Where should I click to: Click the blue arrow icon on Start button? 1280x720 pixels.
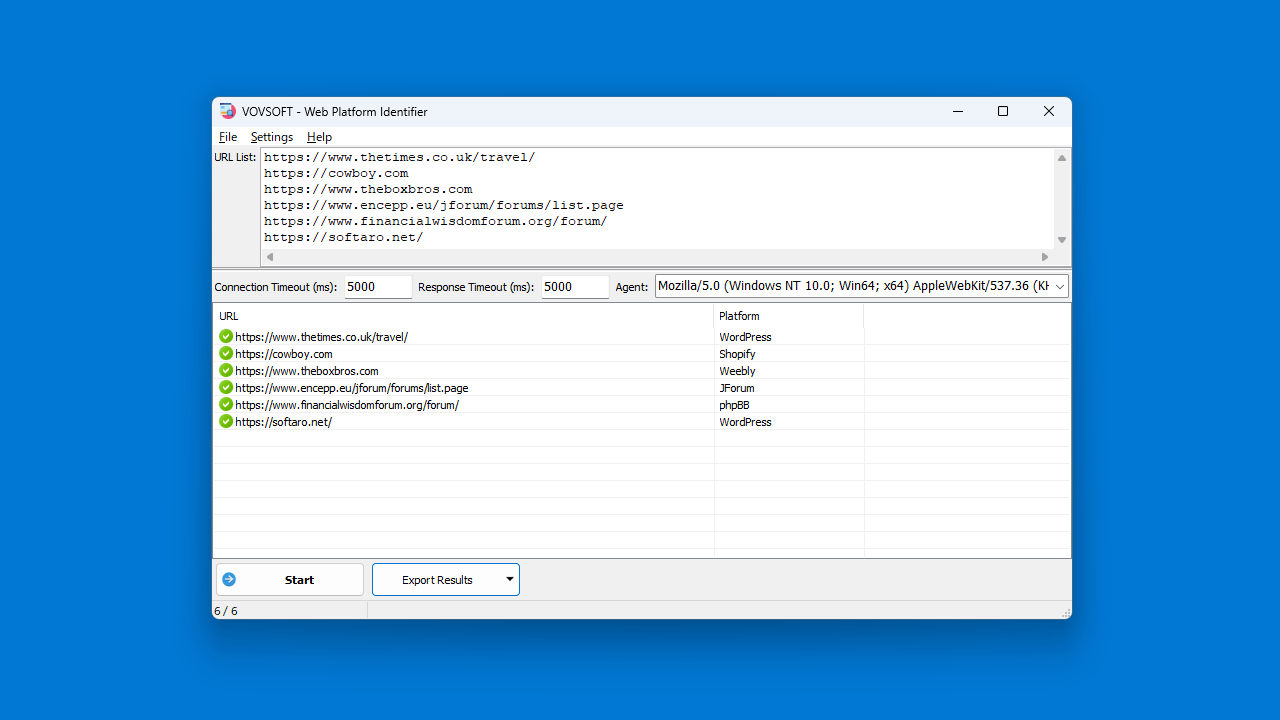[x=229, y=579]
